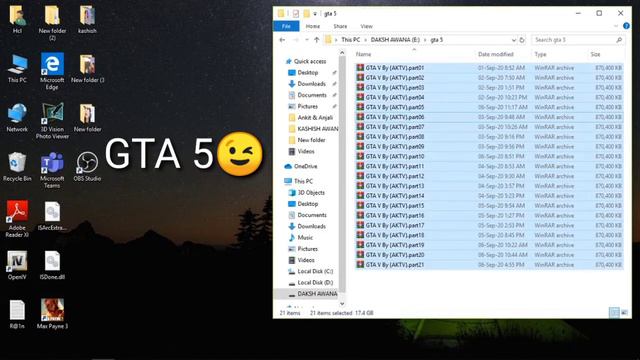This screenshot has height=360, width=640.
Task: Click the Properties quick access toolbar icon
Action: click(296, 13)
